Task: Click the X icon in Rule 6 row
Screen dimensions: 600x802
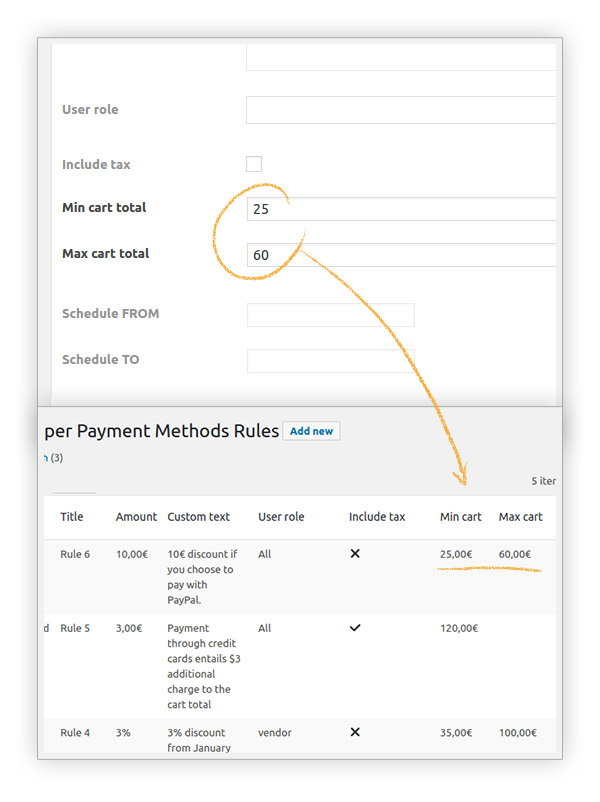Action: tap(355, 554)
